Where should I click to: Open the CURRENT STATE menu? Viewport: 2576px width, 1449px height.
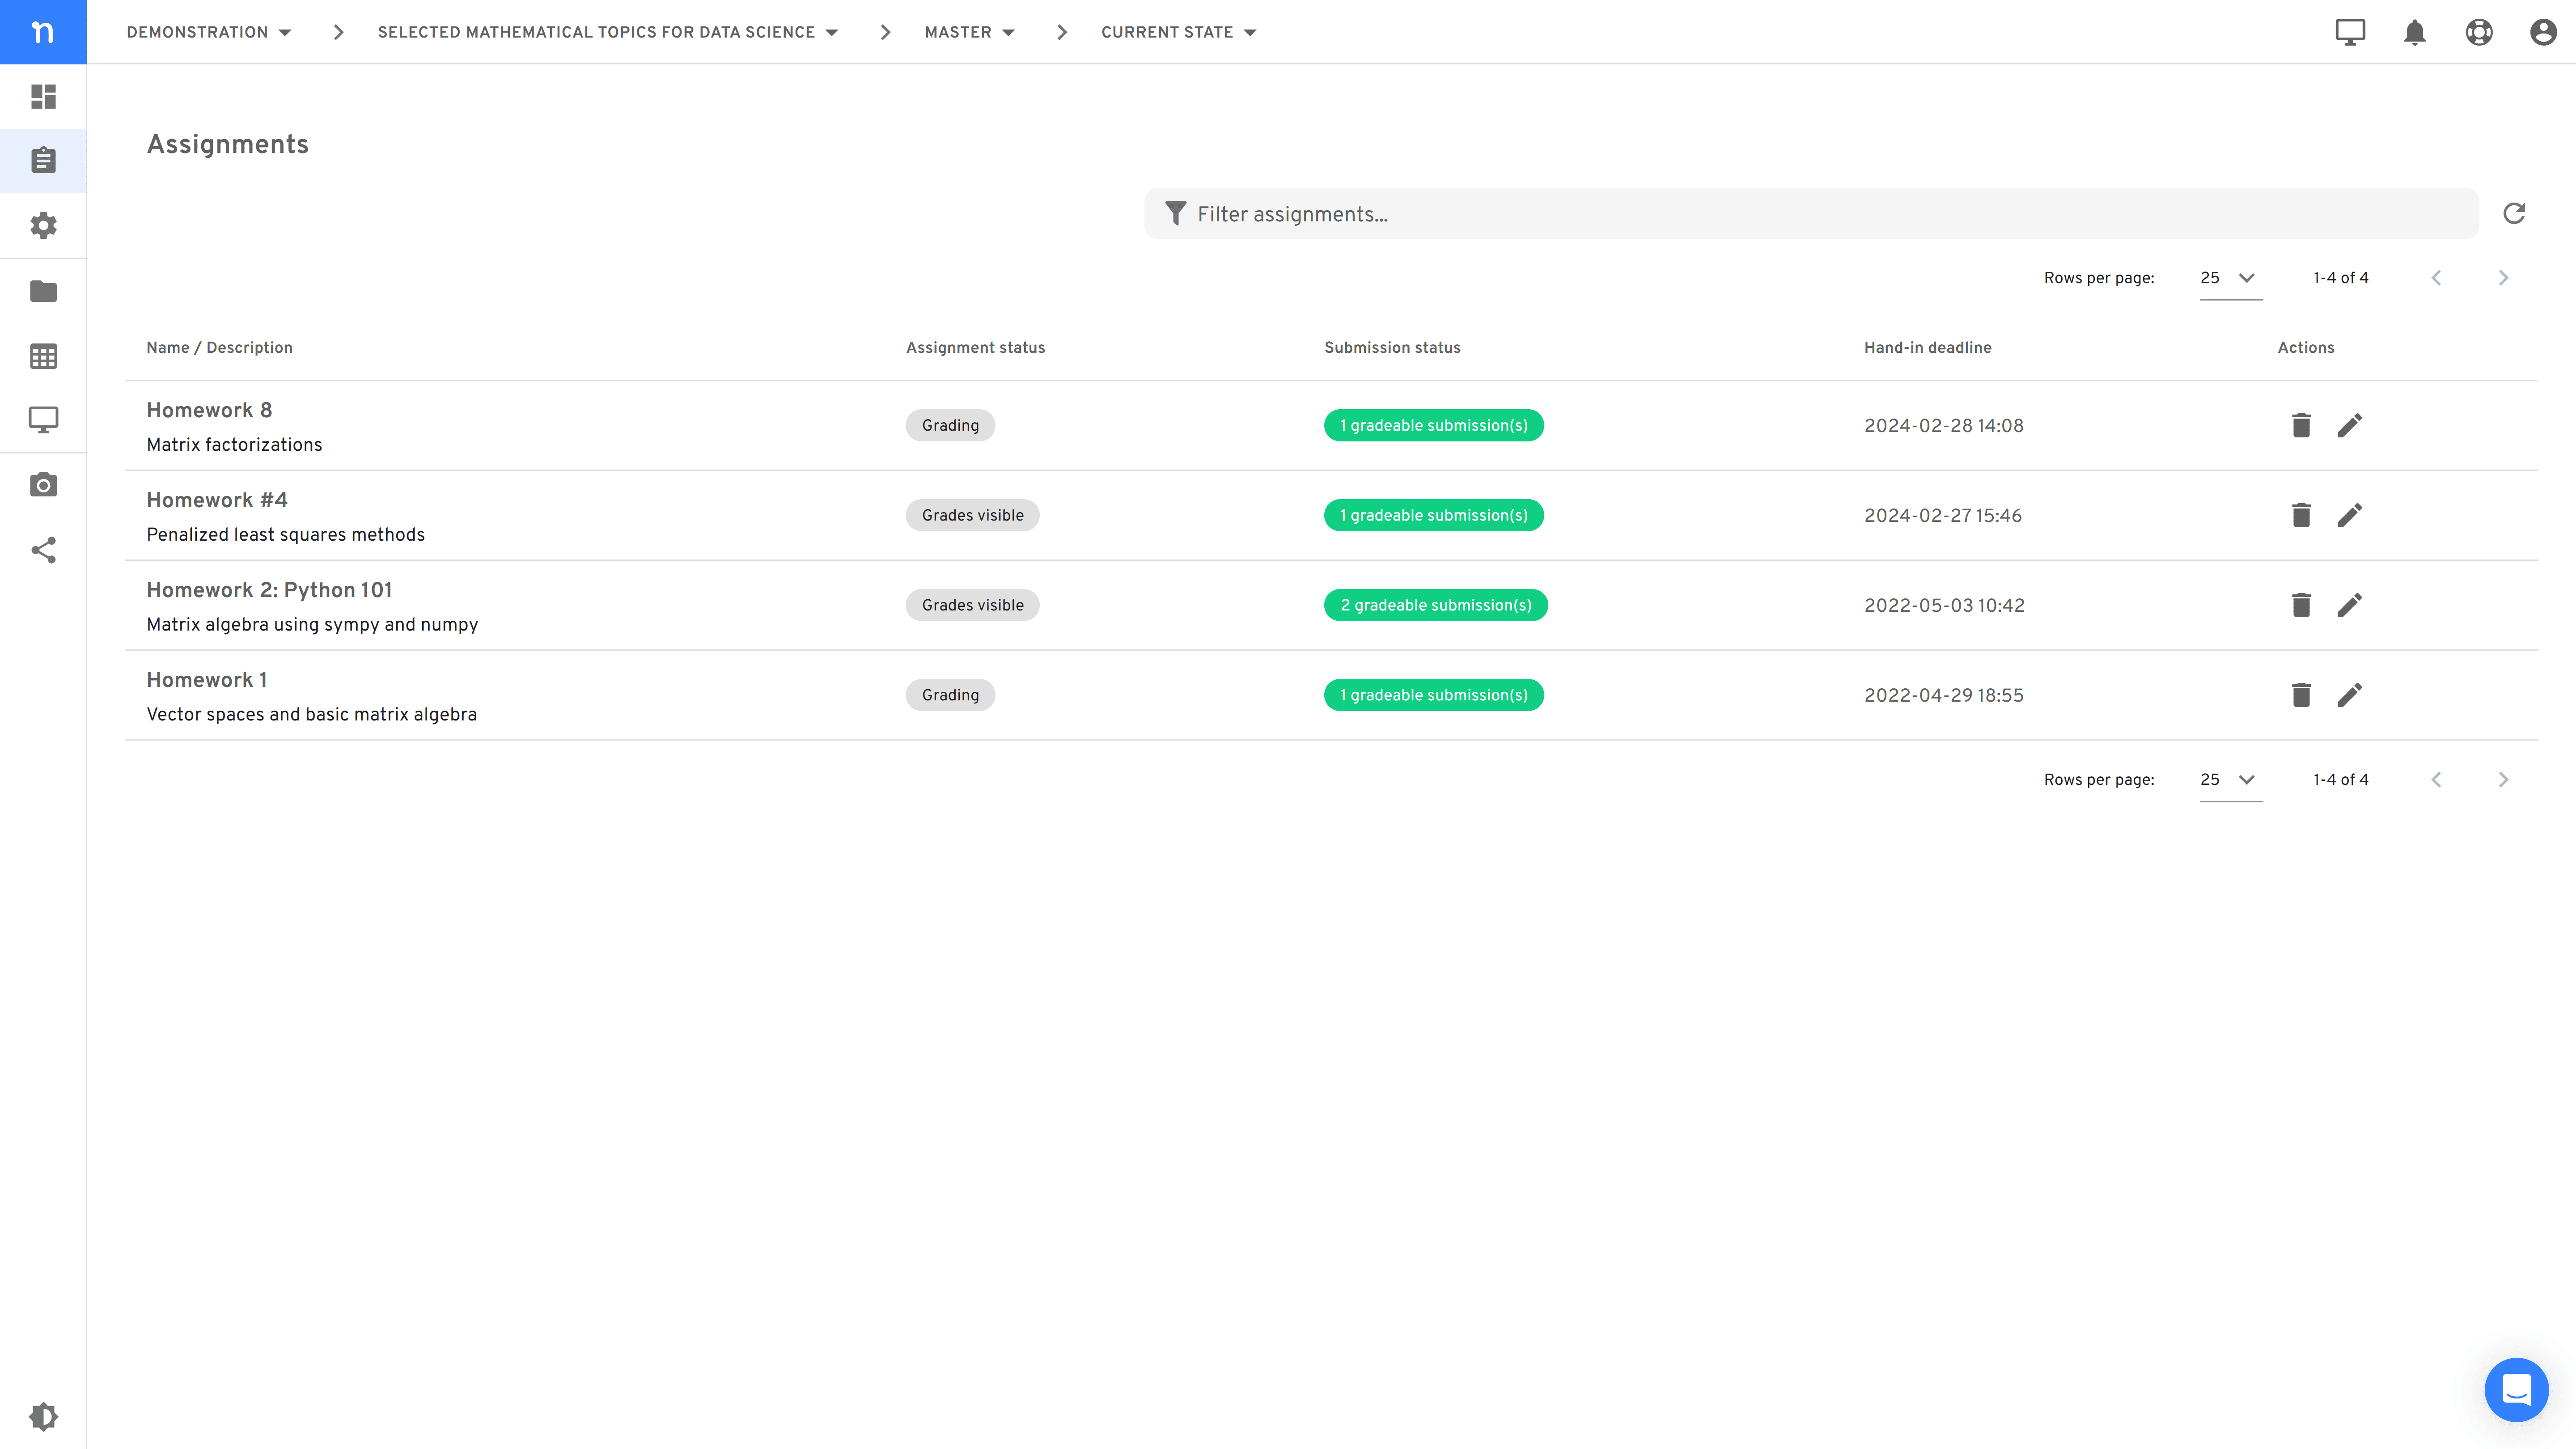point(1178,32)
